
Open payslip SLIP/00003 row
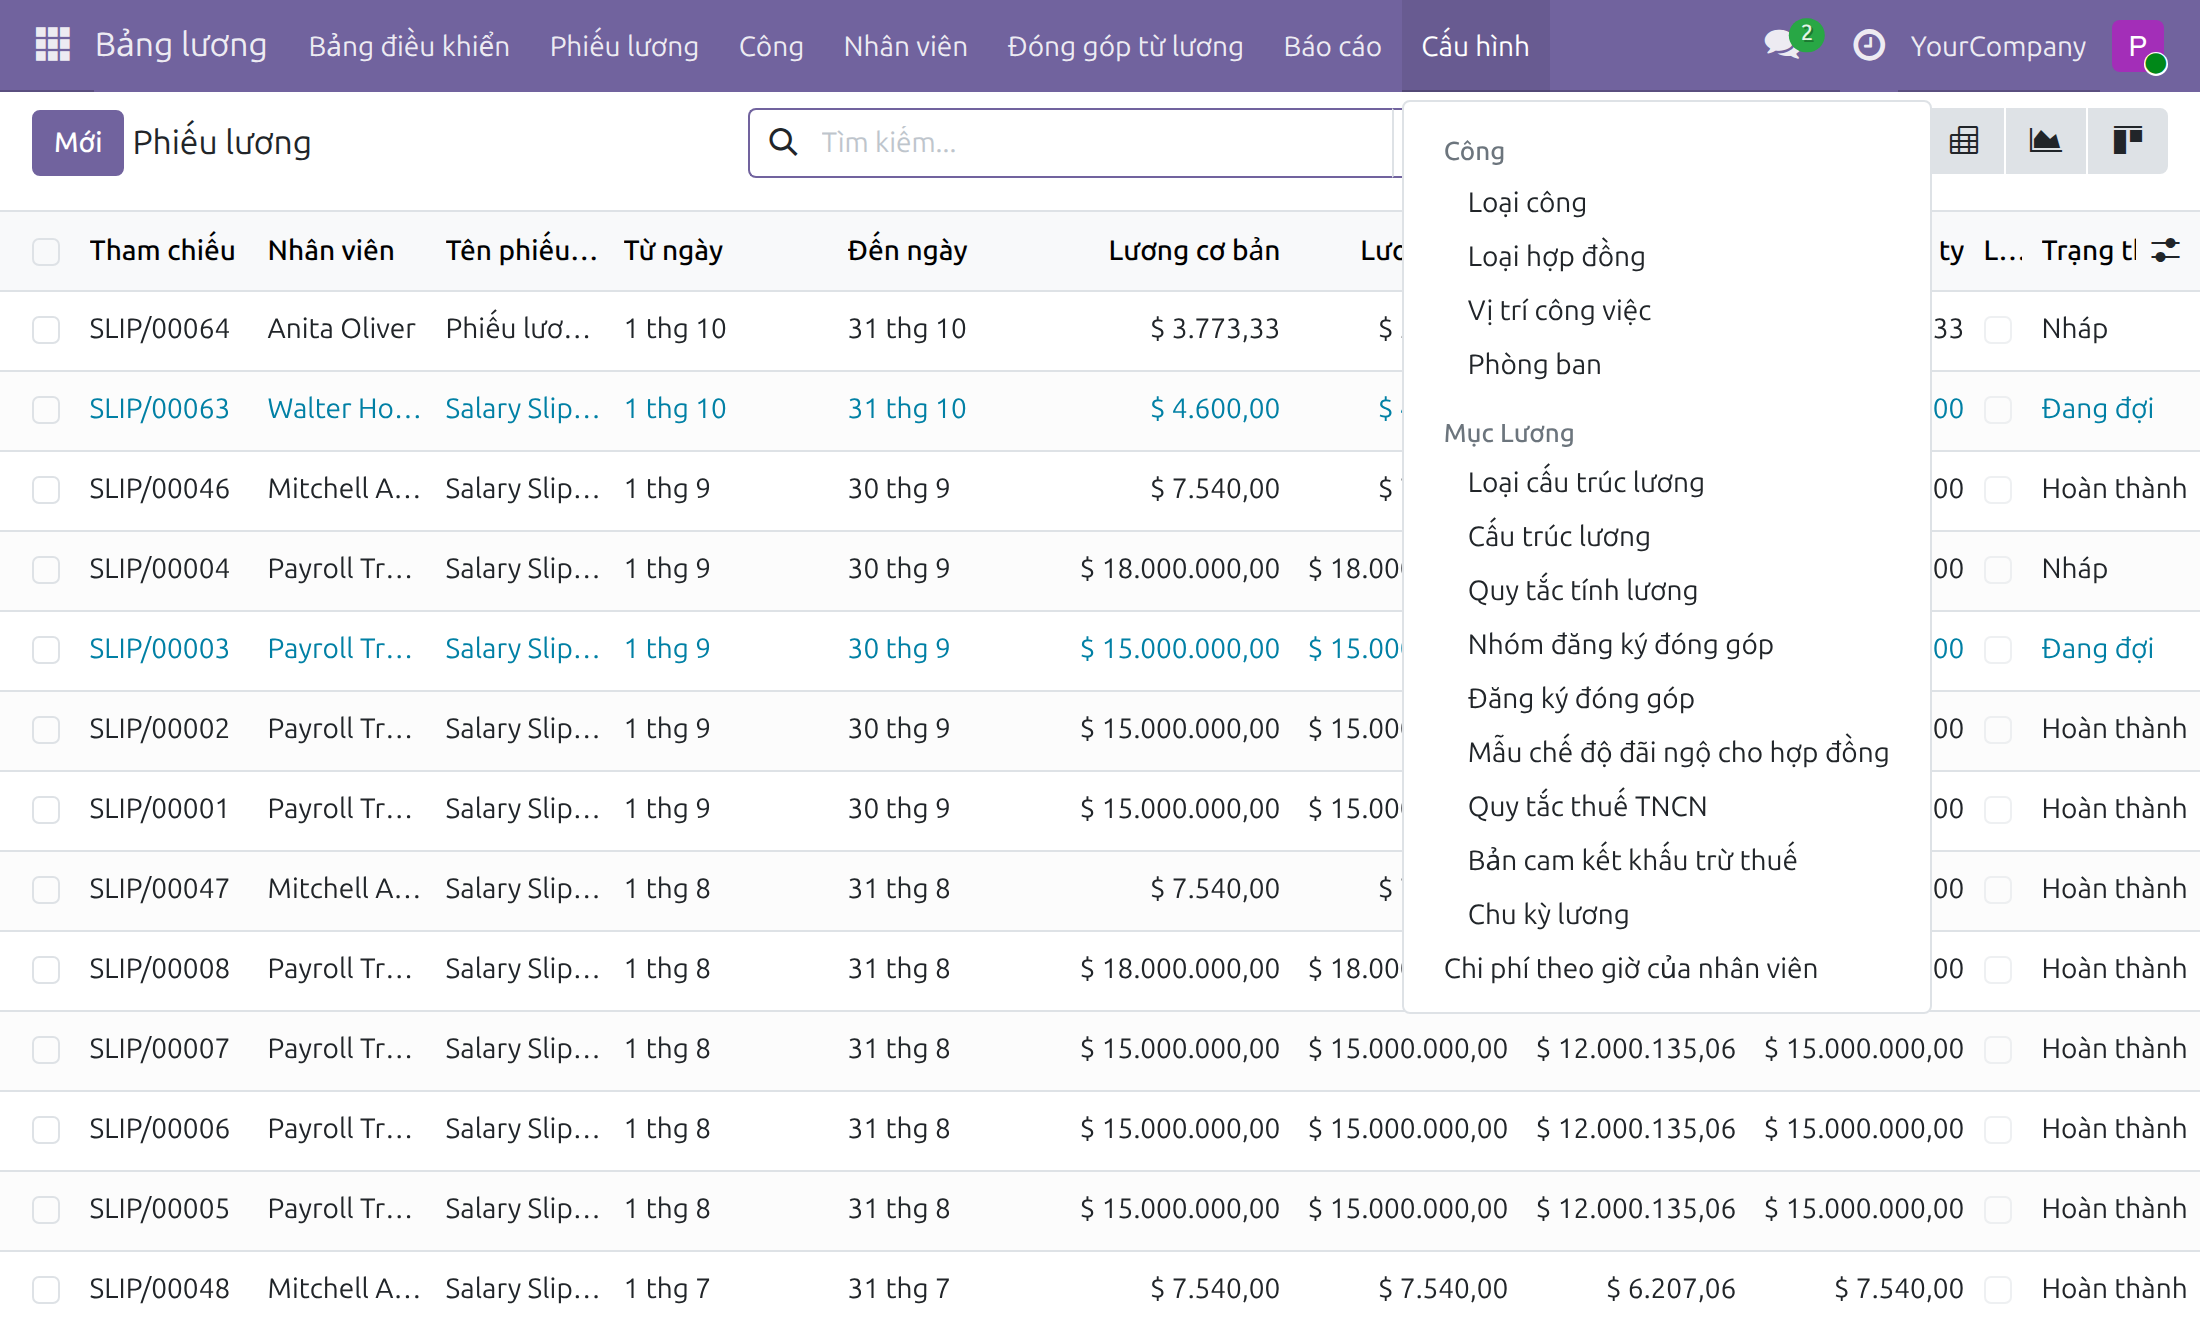pos(1100,650)
